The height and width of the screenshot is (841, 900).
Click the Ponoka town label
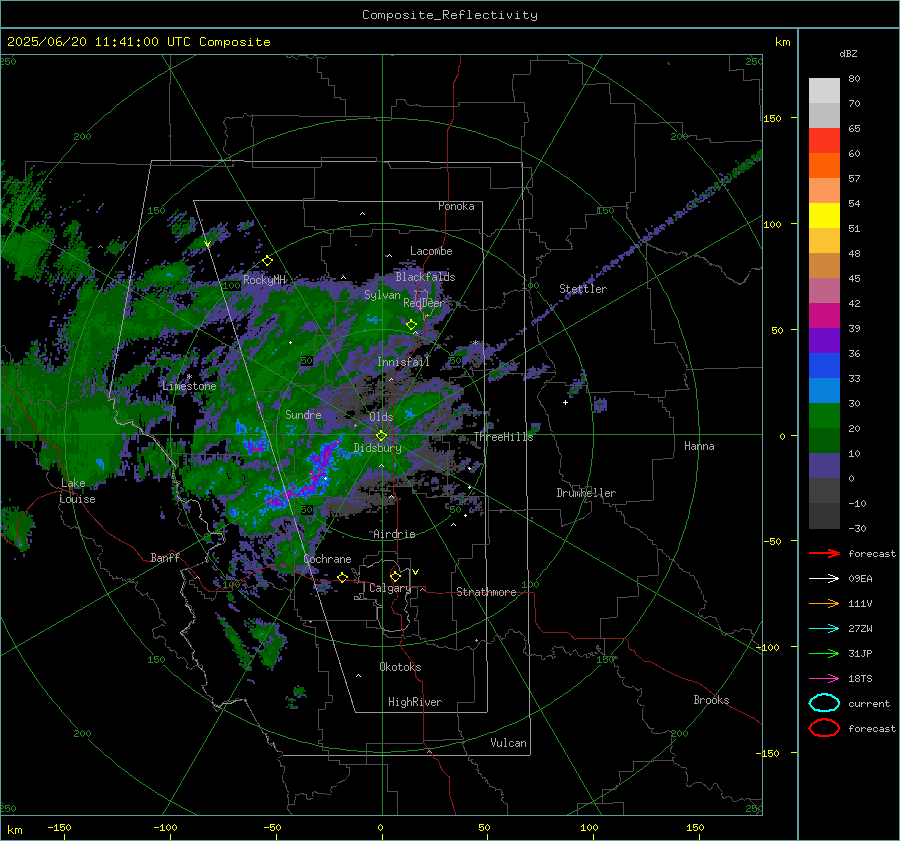(x=456, y=206)
